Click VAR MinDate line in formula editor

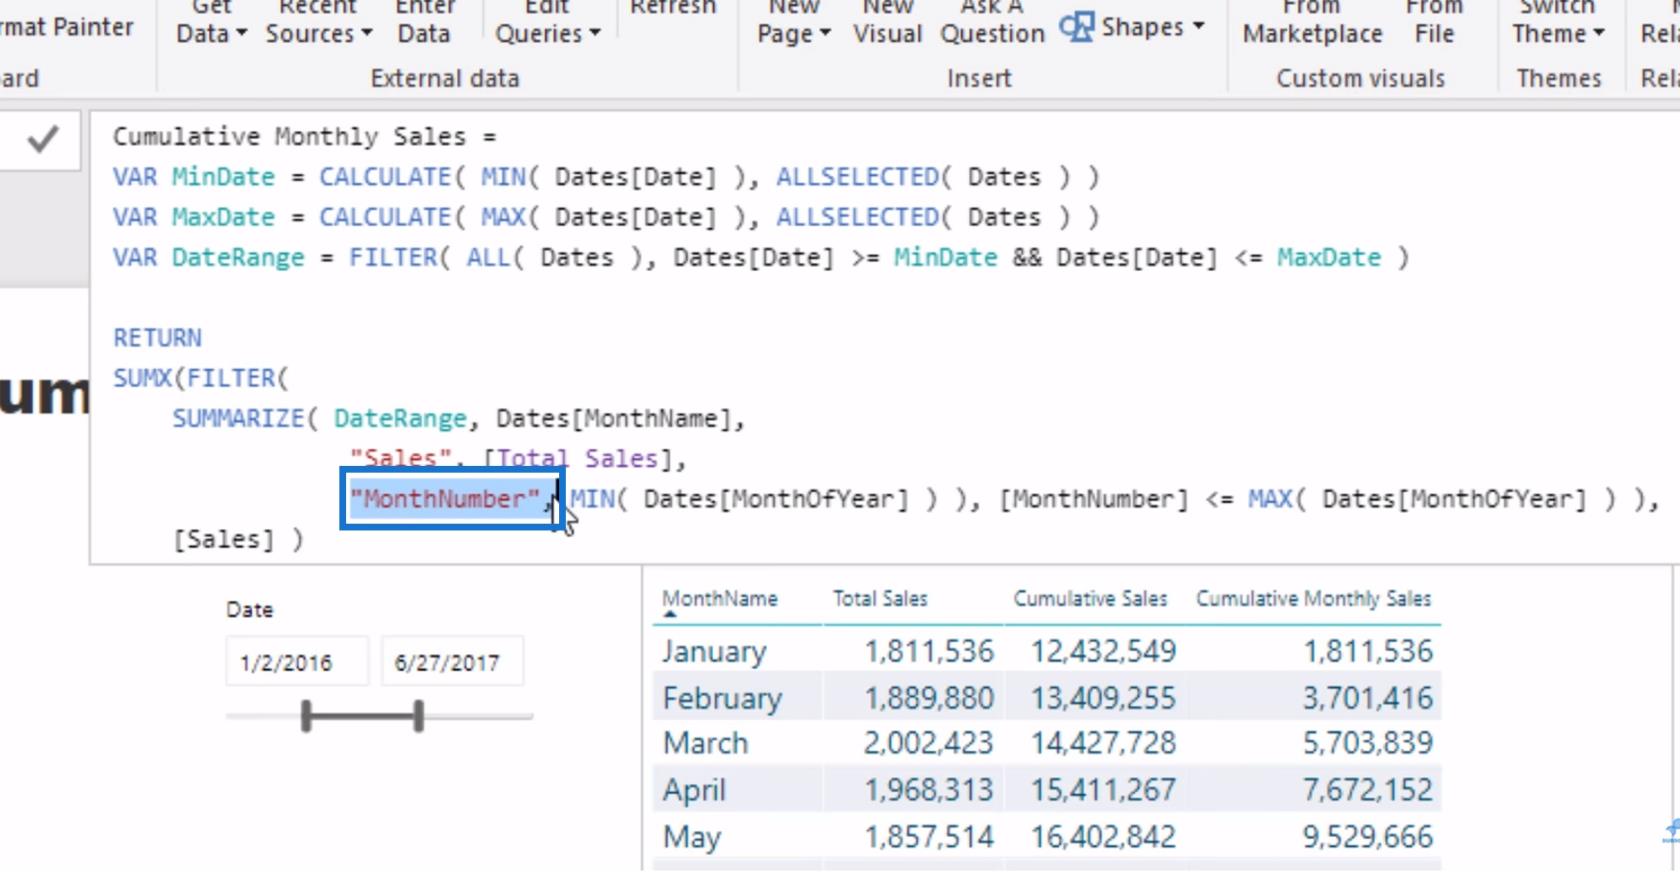[x=606, y=177]
